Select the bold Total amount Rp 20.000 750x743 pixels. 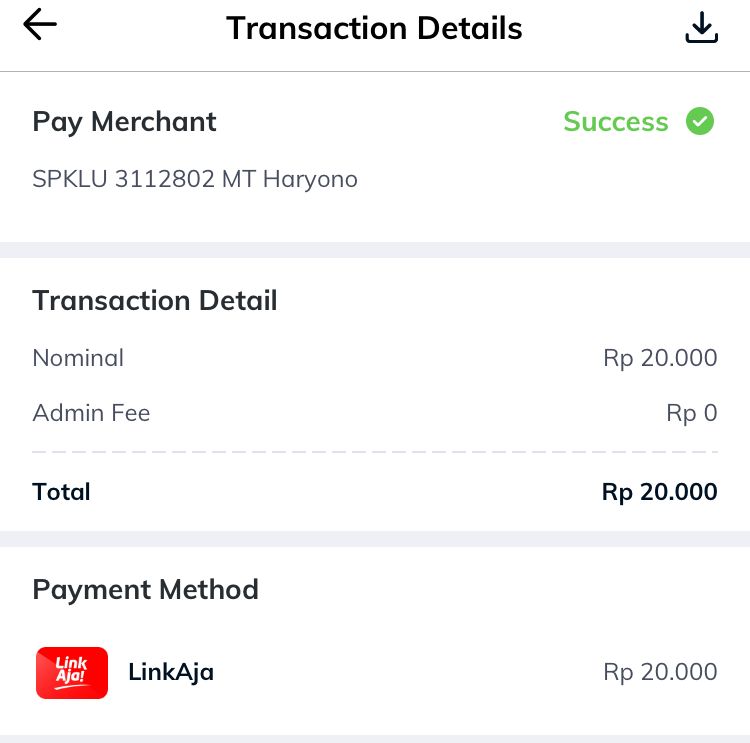659,492
